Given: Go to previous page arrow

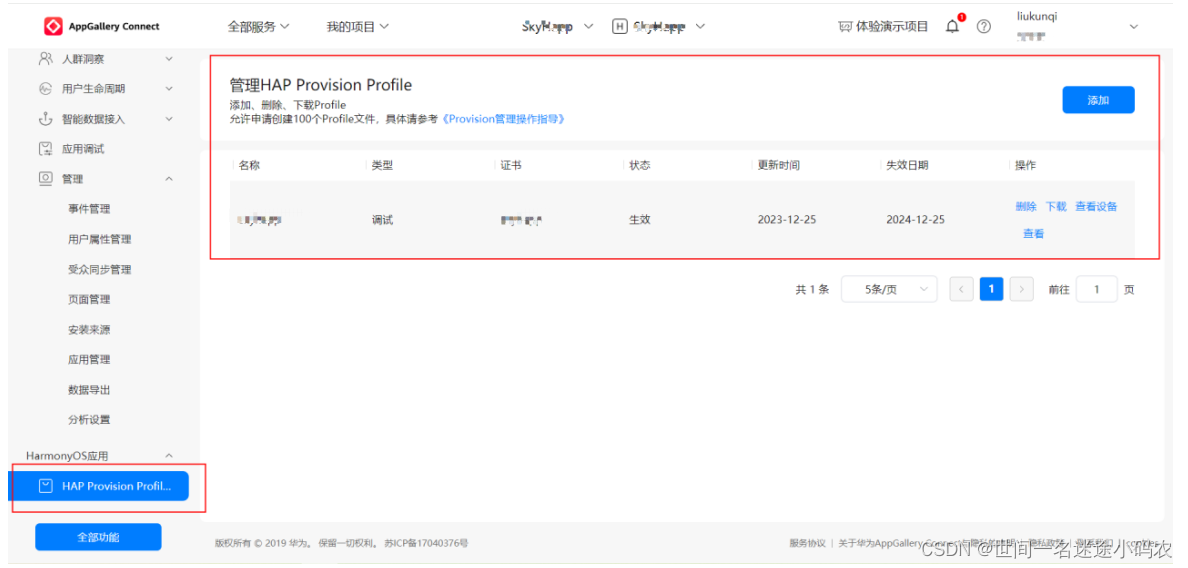Looking at the screenshot, I should (961, 289).
